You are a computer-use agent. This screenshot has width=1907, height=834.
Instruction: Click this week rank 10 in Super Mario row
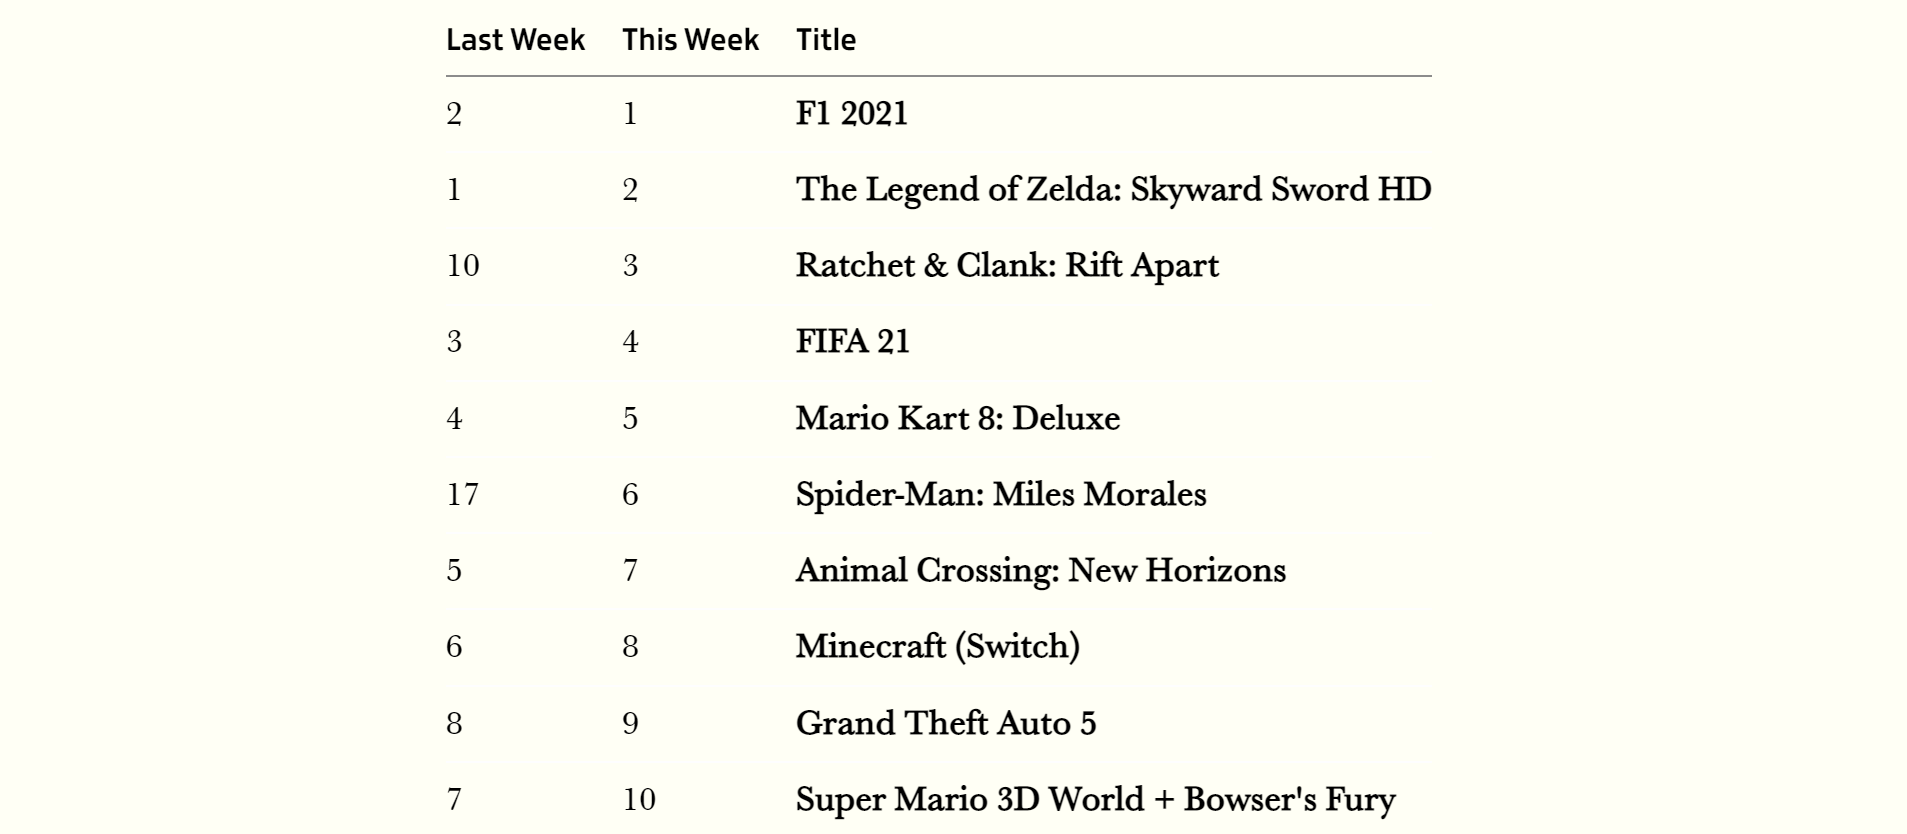[x=639, y=799]
